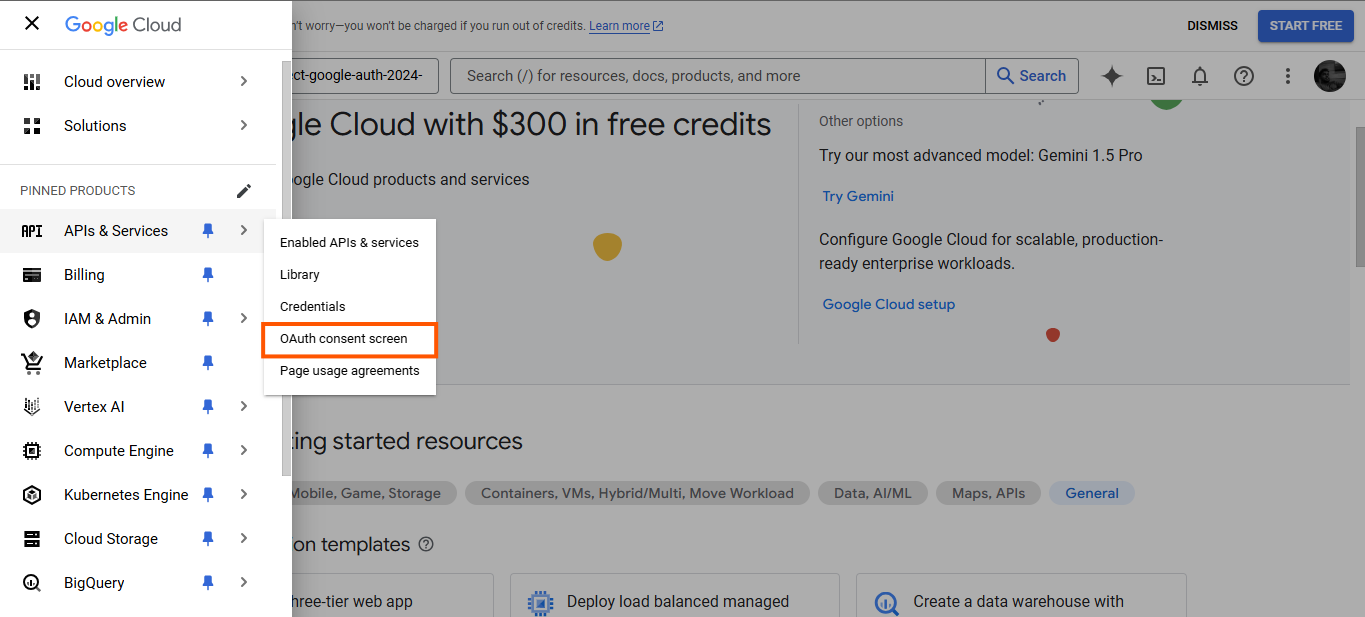This screenshot has width=1365, height=617.
Task: Unpin Billing from pinned products
Action: click(x=207, y=274)
